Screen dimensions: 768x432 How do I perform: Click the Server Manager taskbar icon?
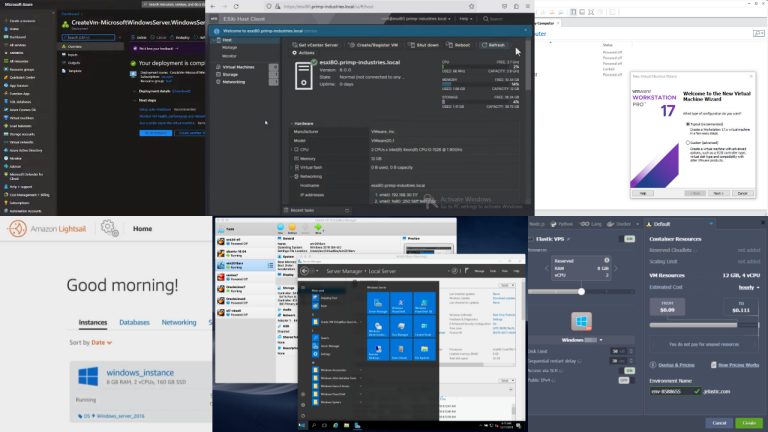click(357, 426)
